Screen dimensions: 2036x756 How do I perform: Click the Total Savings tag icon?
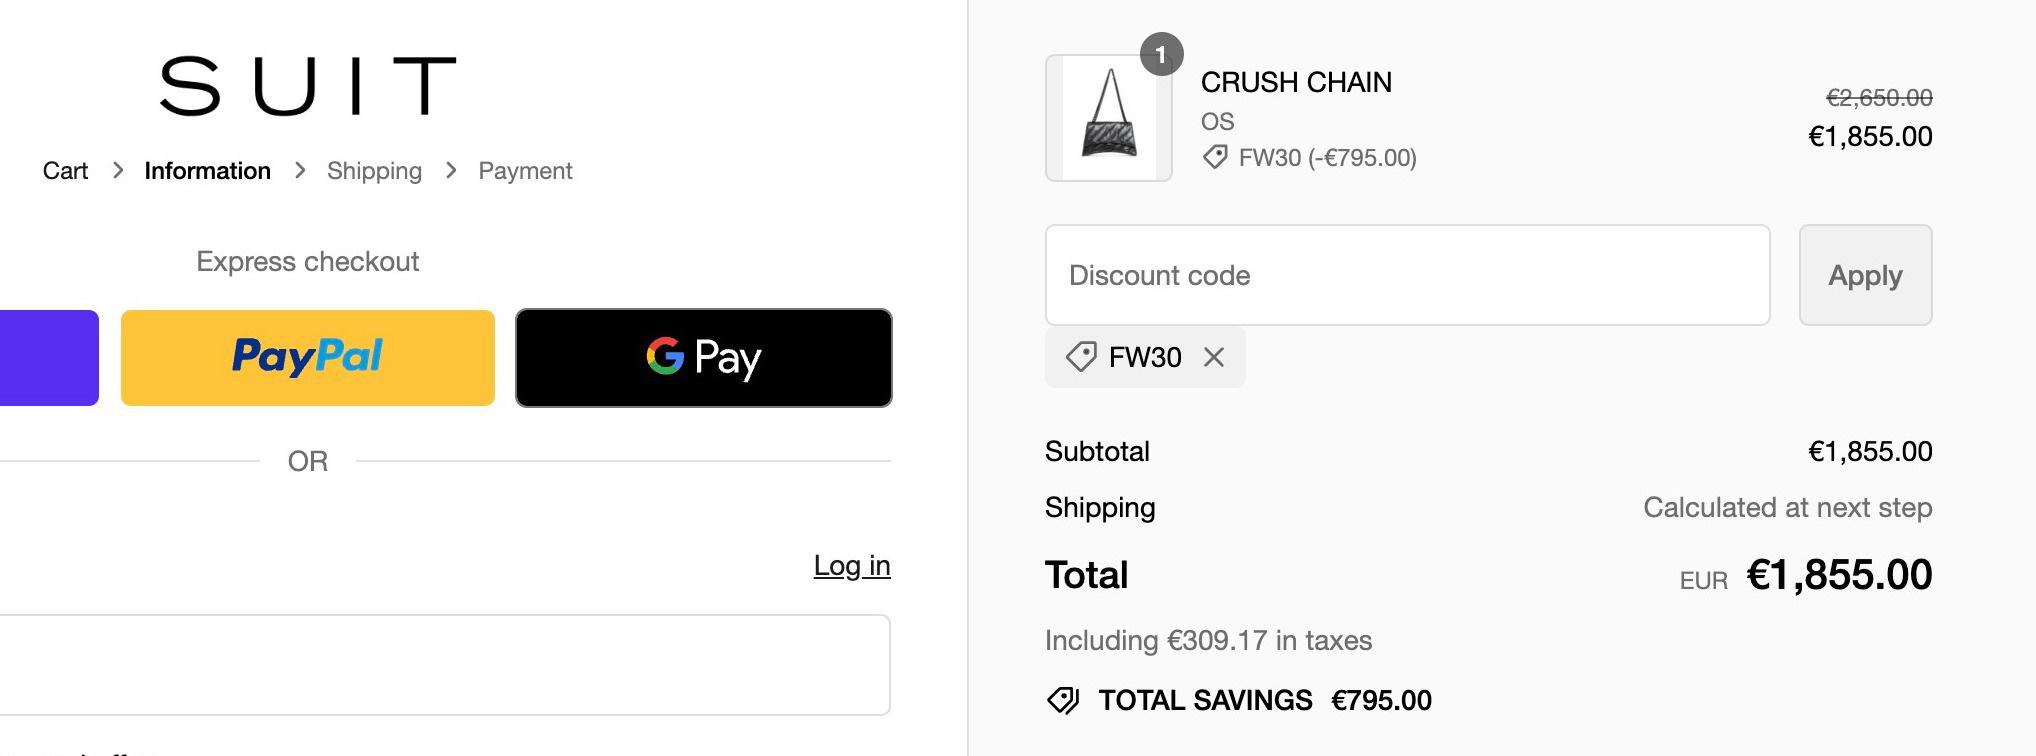pyautogui.click(x=1063, y=700)
